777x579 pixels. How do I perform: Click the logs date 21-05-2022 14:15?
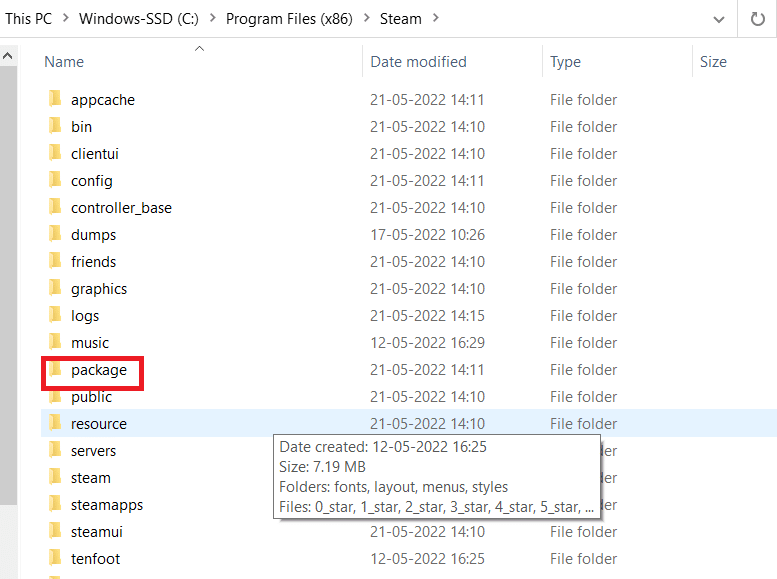pyautogui.click(x=427, y=316)
